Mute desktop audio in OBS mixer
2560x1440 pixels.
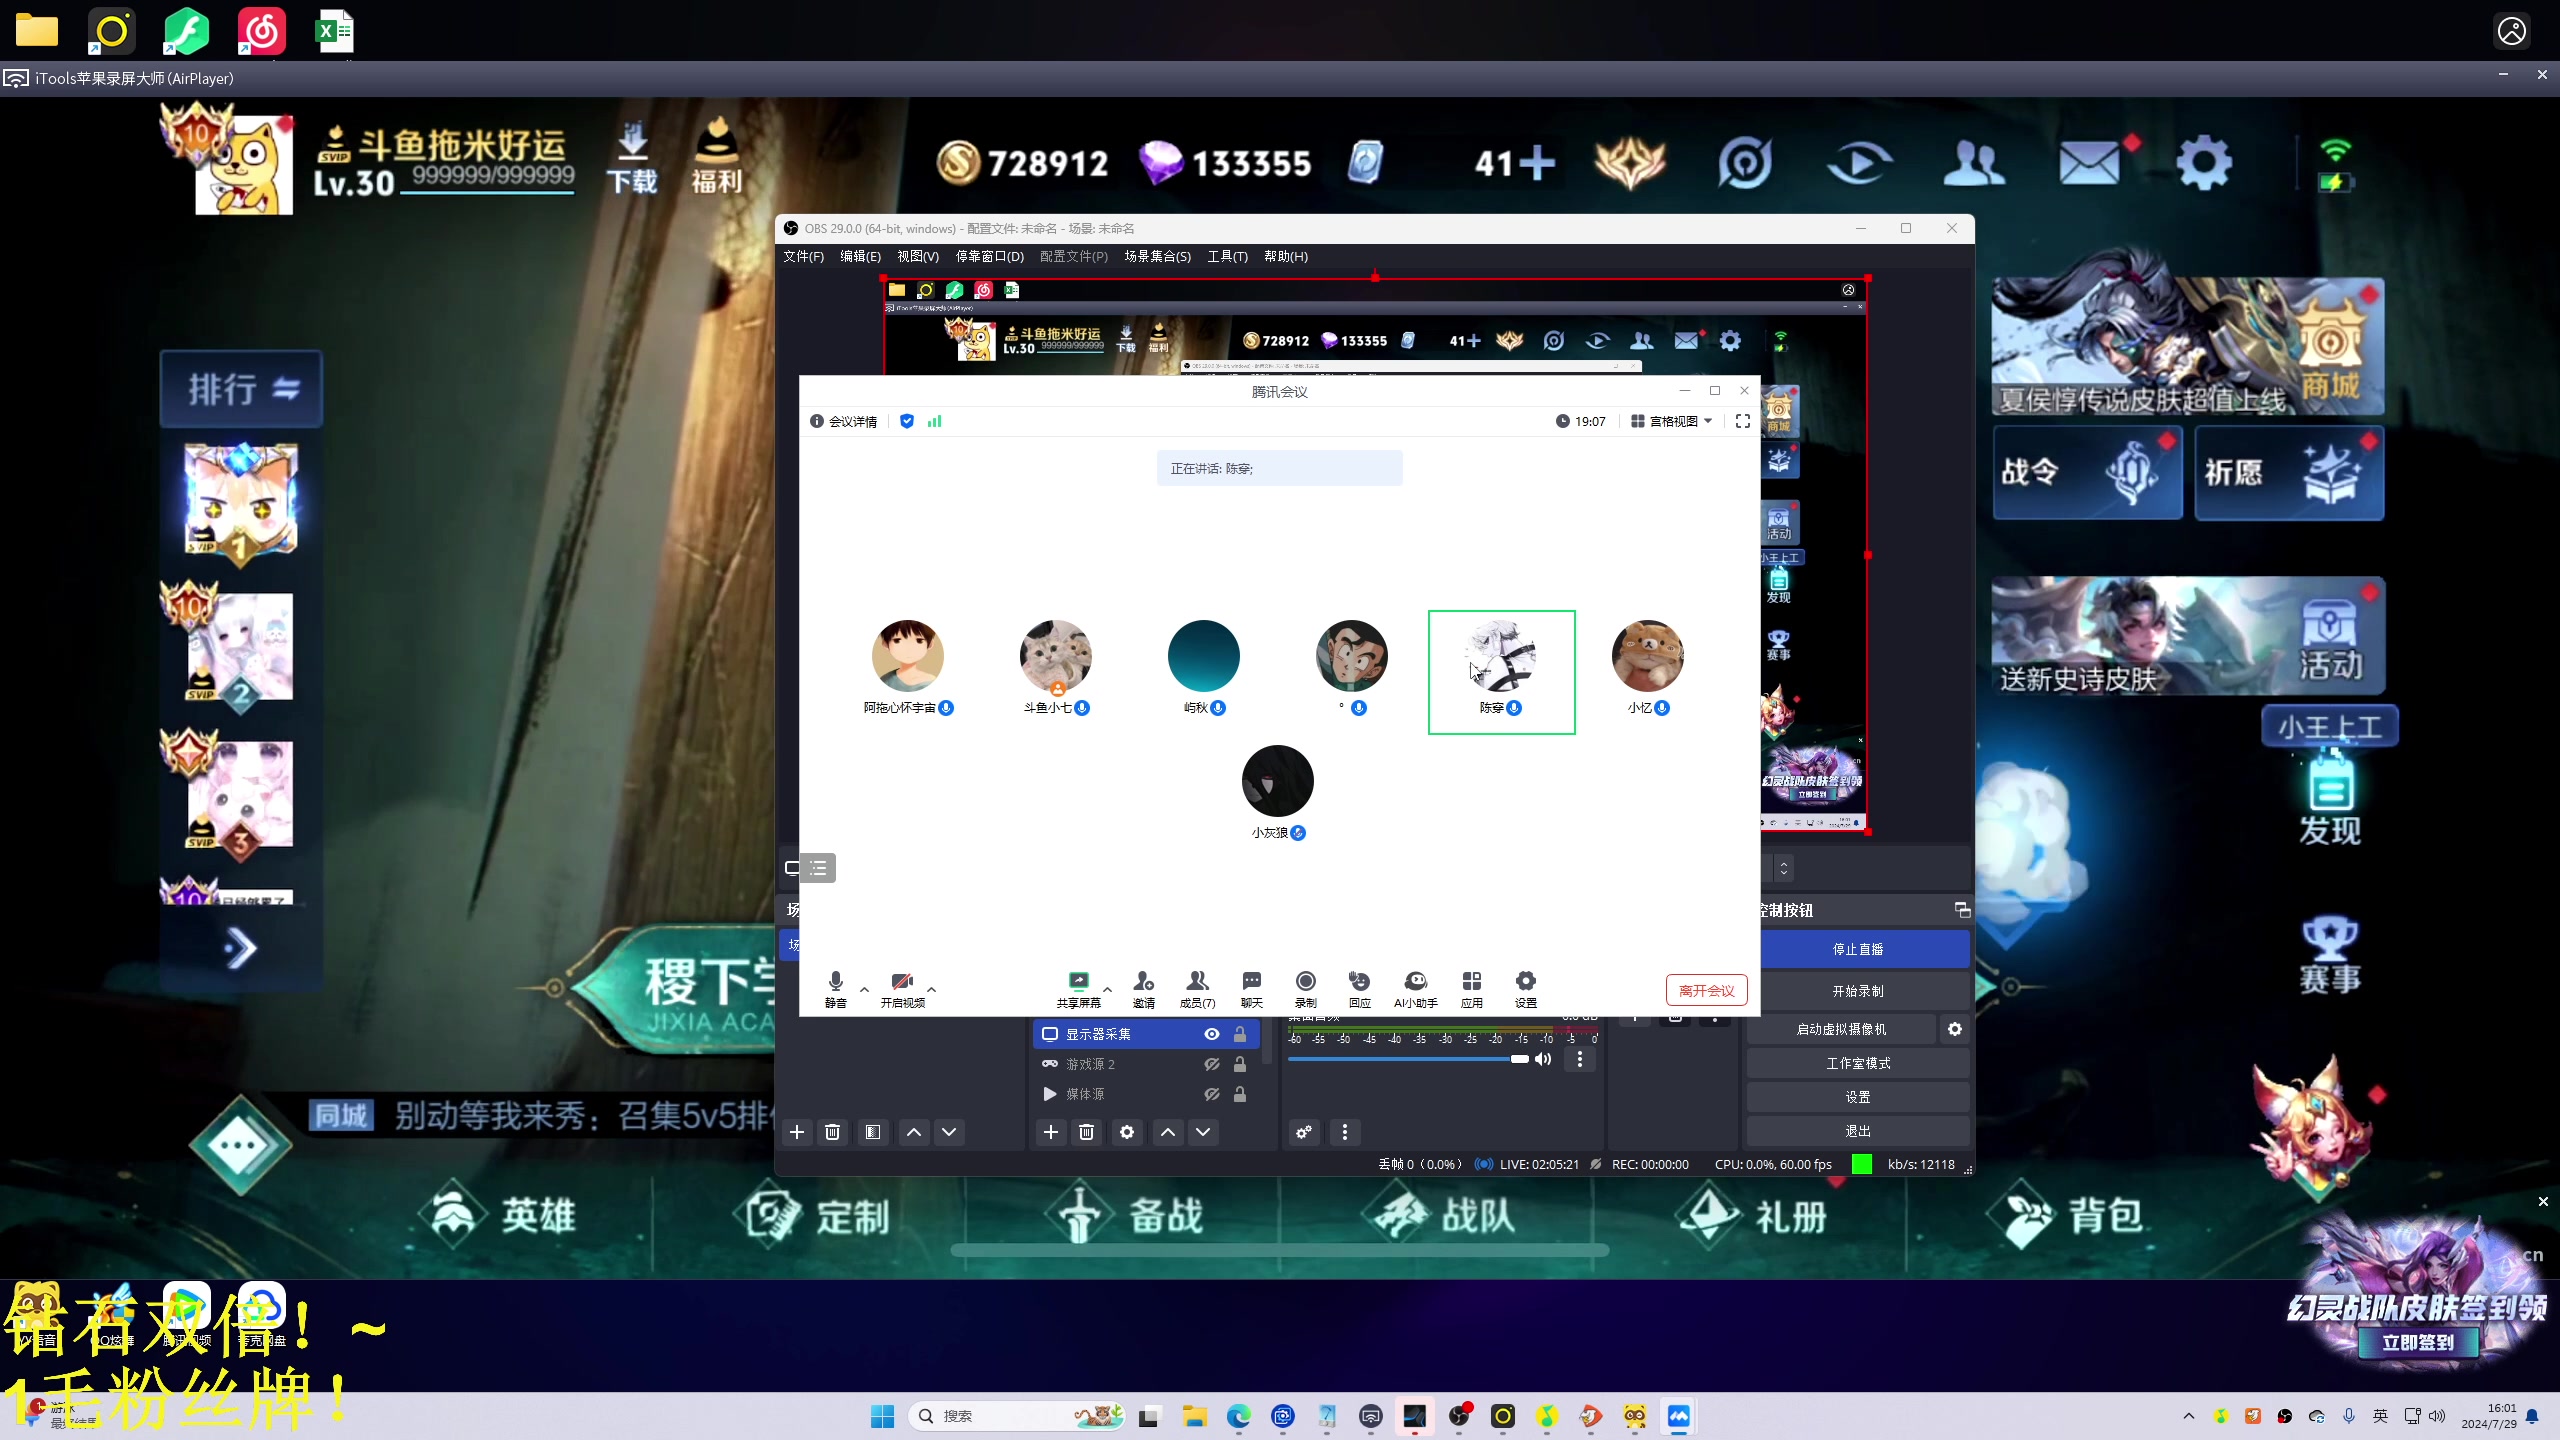1543,1059
